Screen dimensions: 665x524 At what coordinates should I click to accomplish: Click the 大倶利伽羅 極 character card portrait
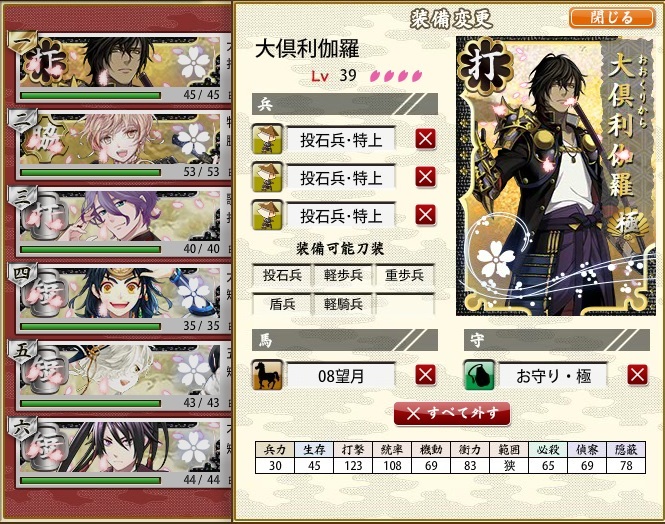(556, 176)
